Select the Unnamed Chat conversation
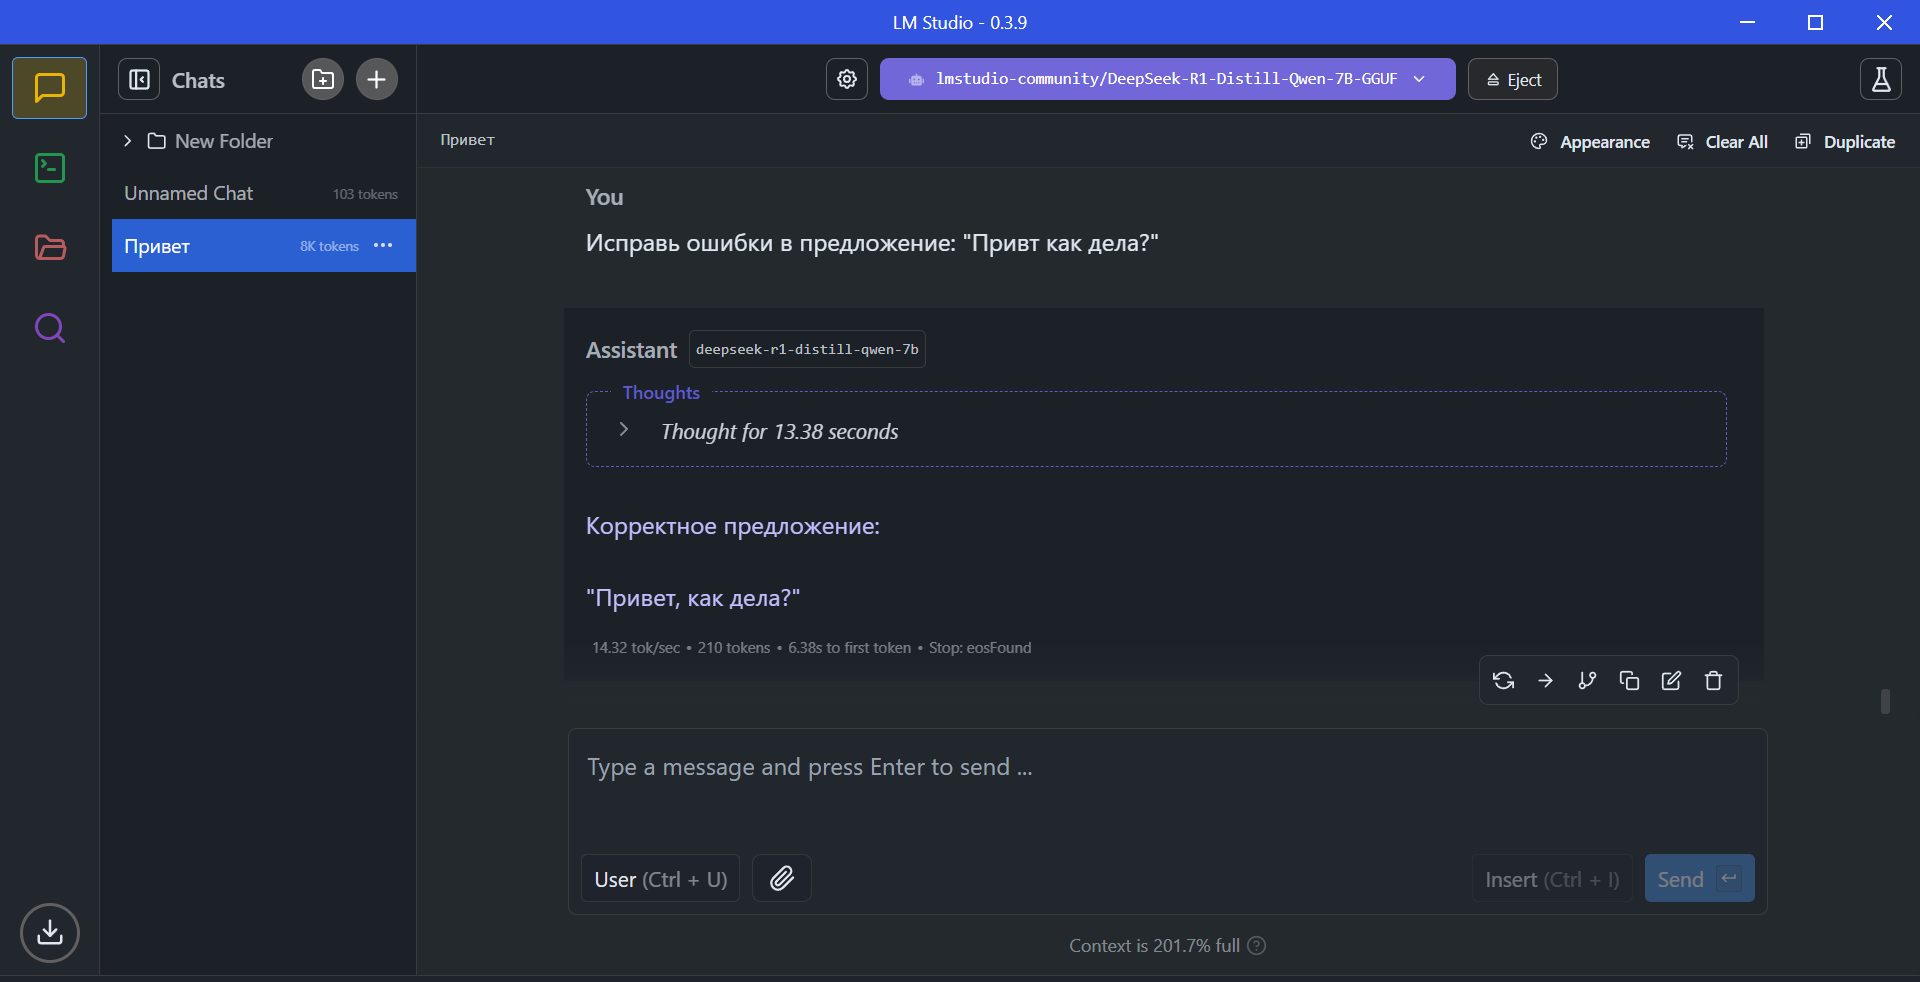The image size is (1920, 982). [x=189, y=193]
